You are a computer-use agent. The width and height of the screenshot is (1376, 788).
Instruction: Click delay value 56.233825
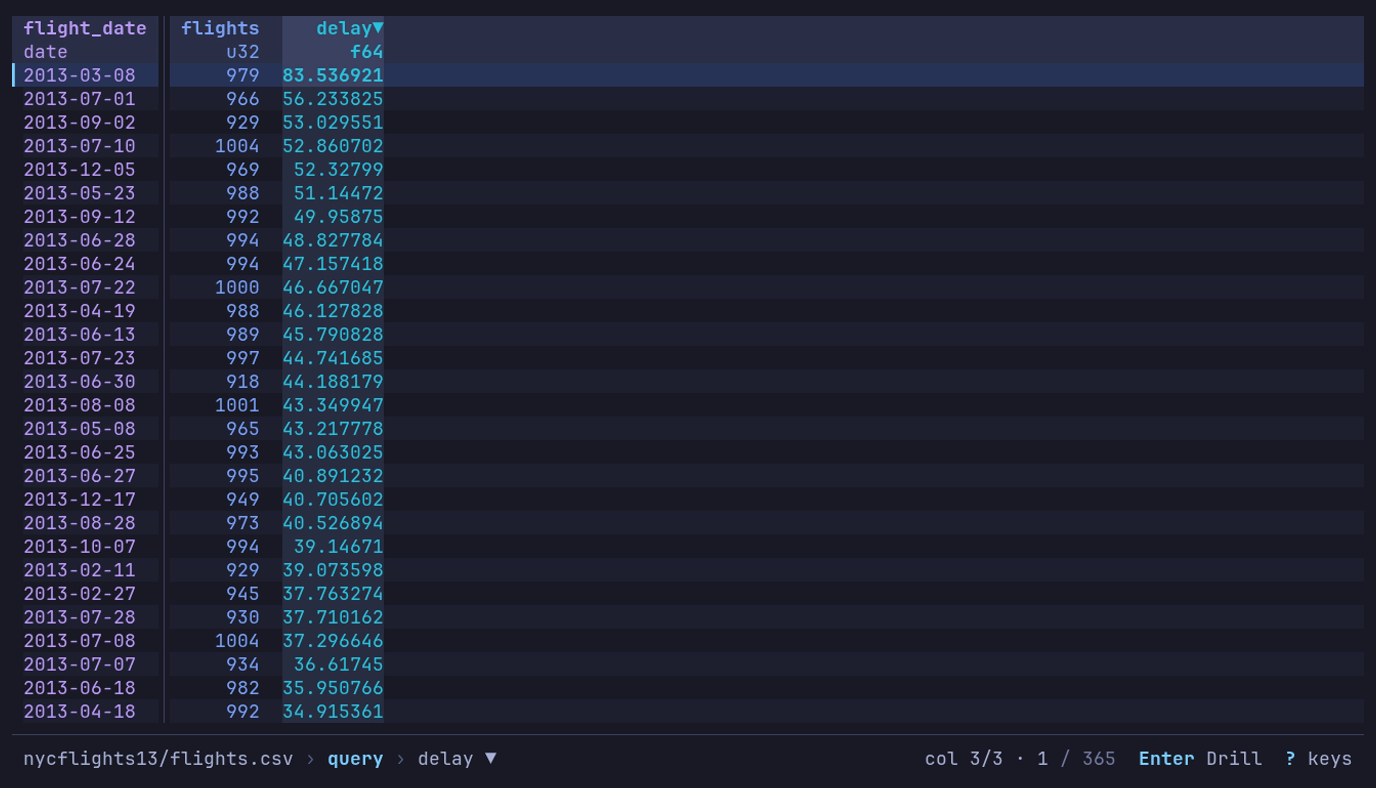[333, 99]
